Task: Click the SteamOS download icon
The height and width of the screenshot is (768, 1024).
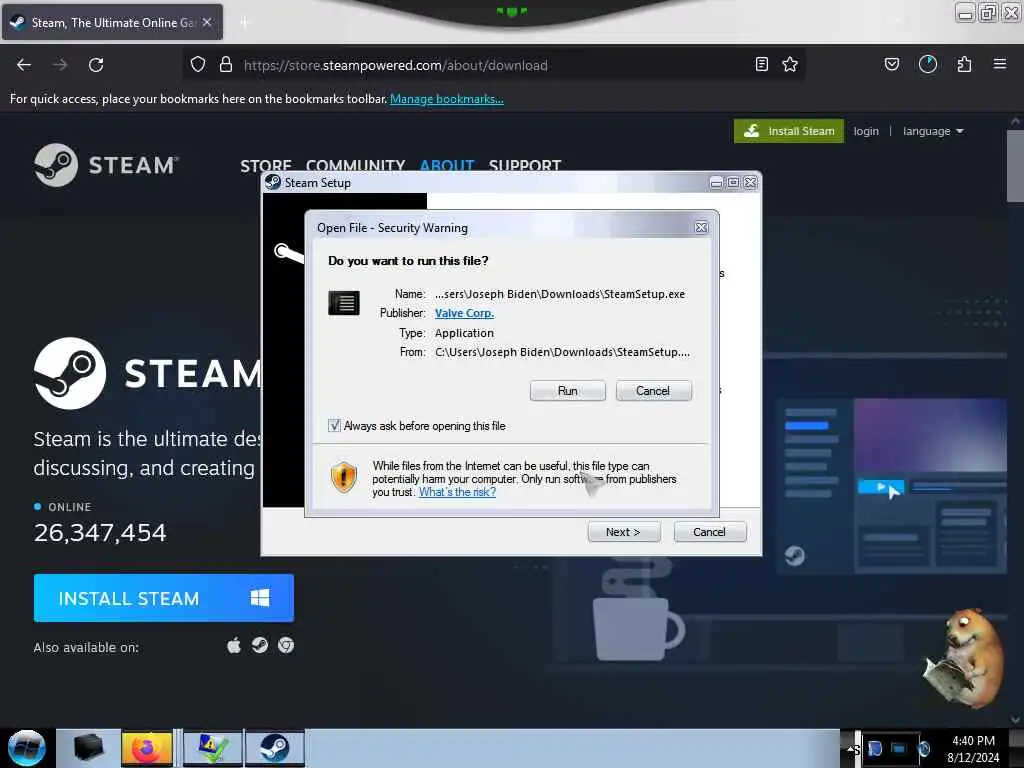Action: pyautogui.click(x=260, y=646)
